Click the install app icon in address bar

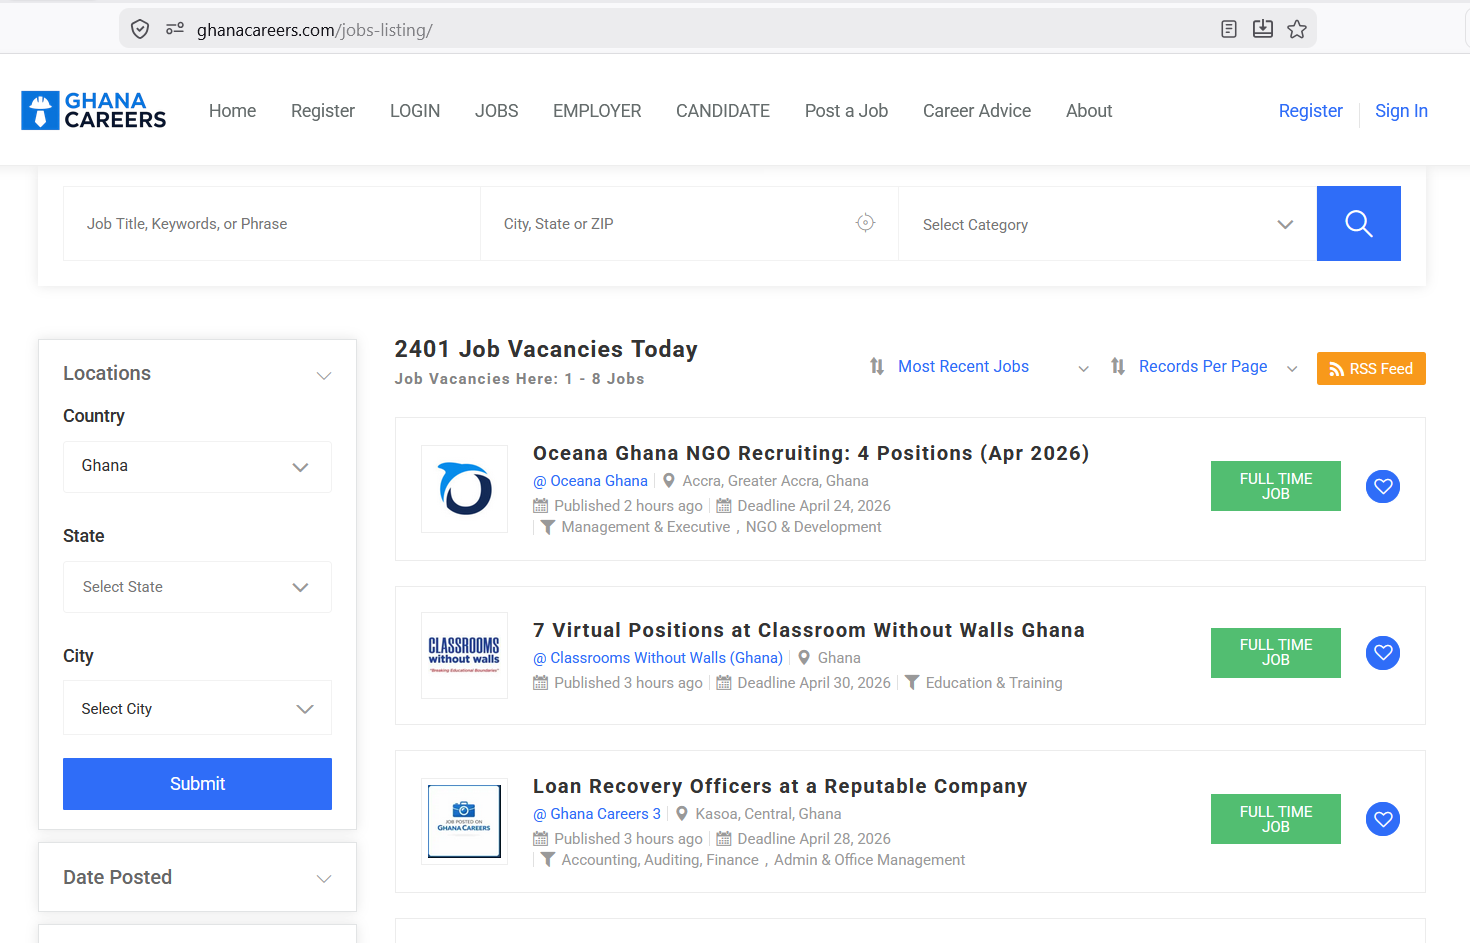(x=1263, y=29)
